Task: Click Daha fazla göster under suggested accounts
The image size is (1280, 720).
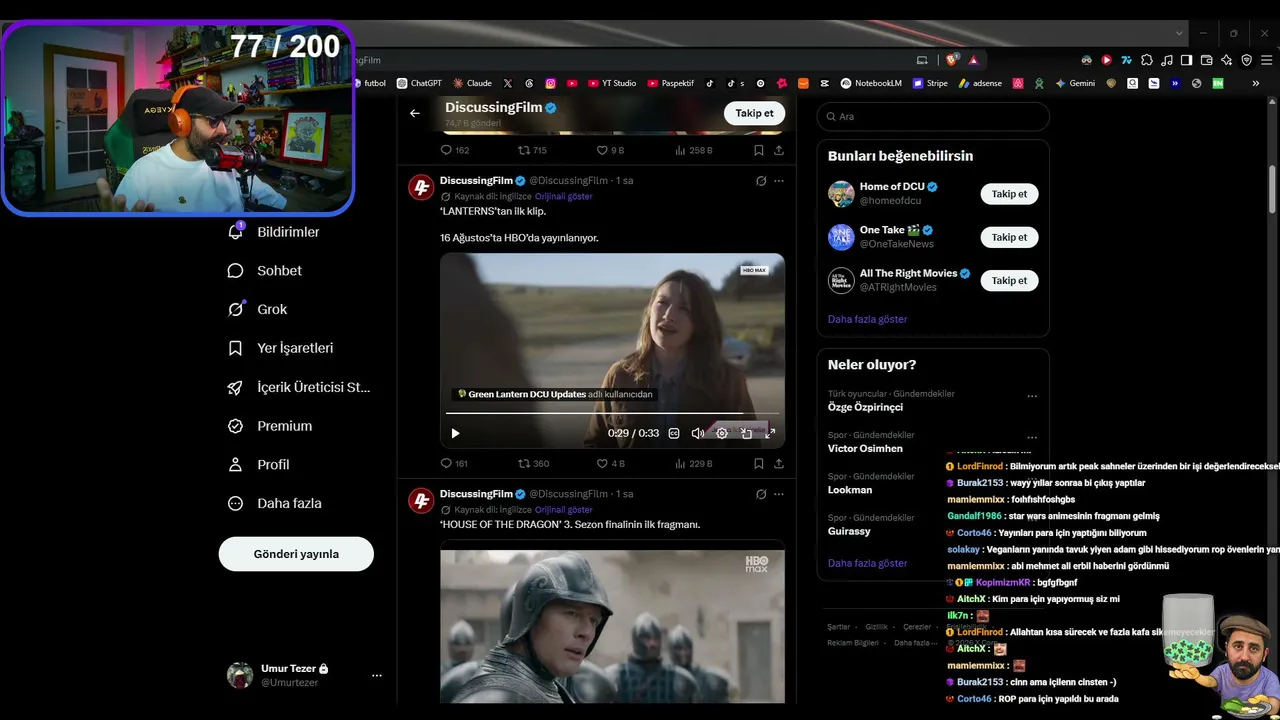Action: pos(868,319)
